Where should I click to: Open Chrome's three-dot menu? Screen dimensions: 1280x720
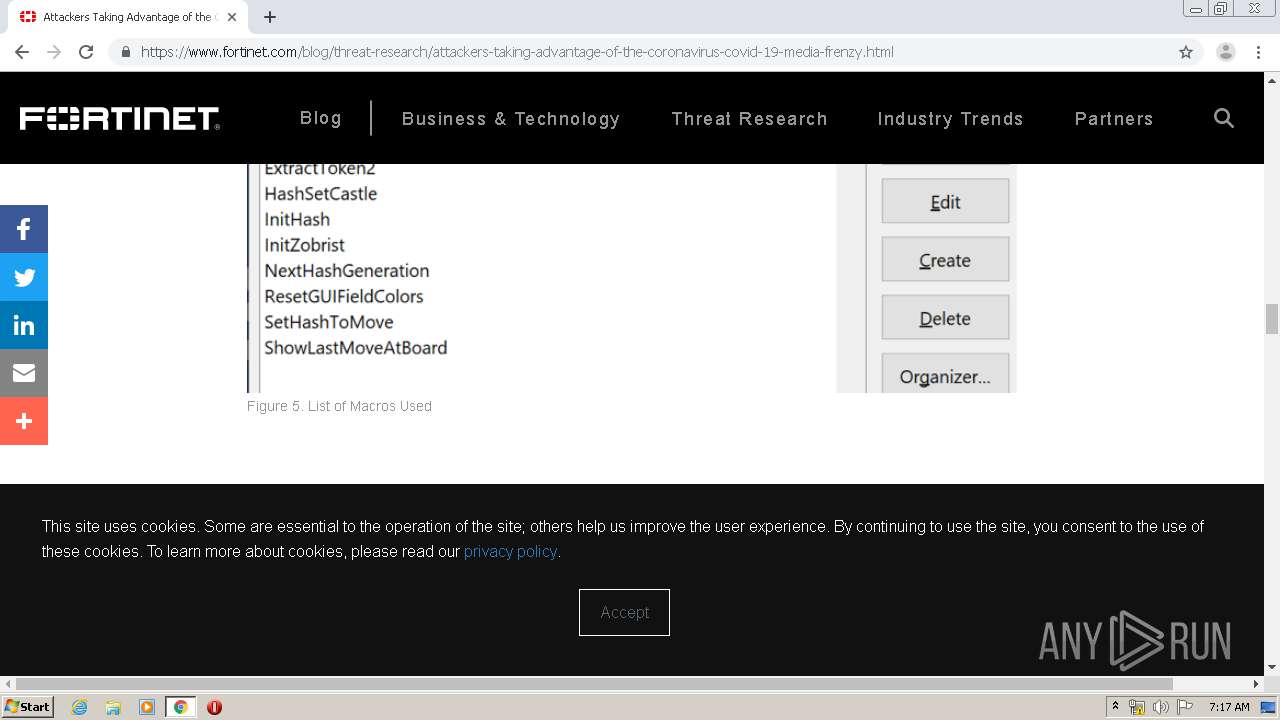[1258, 52]
